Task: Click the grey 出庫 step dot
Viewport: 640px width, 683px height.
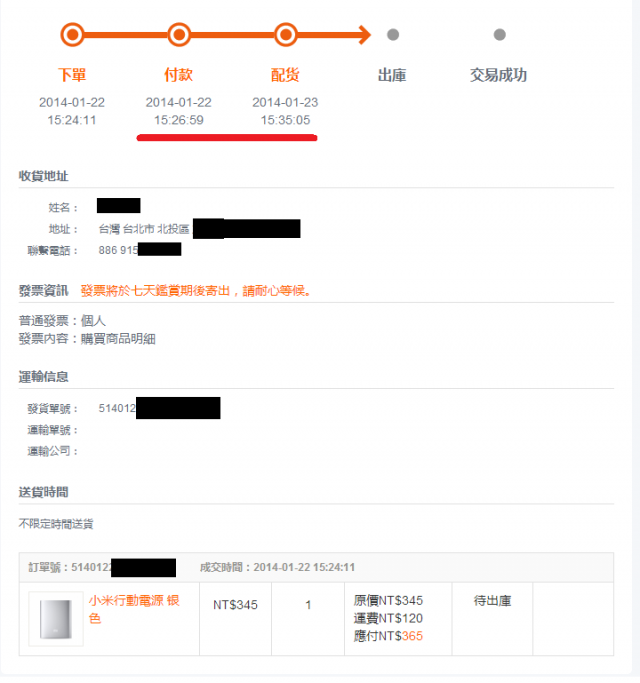Action: [393, 34]
